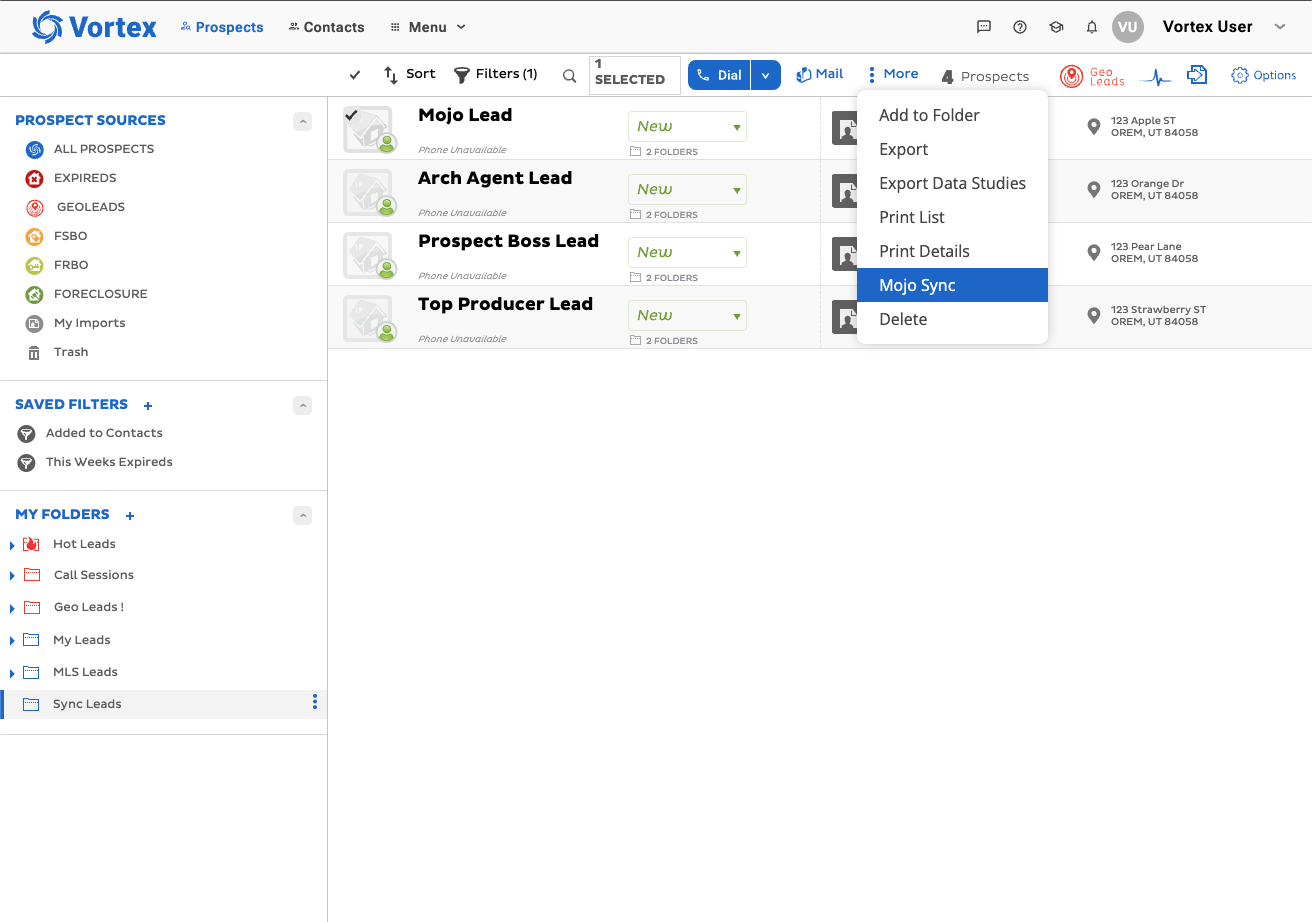This screenshot has height=922, width=1312.
Task: Expand the Hot Leads folder
Action: point(12,545)
